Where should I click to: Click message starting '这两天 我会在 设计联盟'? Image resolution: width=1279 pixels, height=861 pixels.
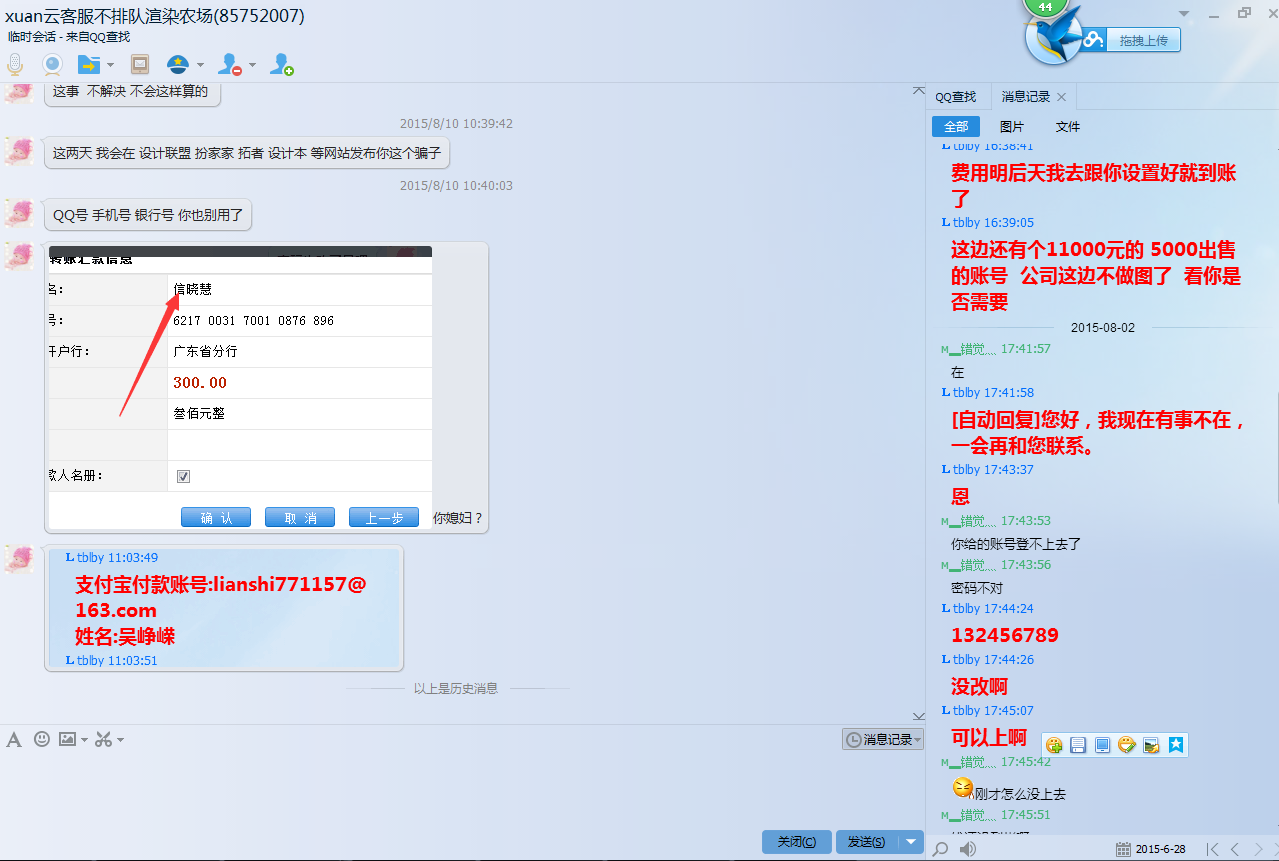coord(247,153)
